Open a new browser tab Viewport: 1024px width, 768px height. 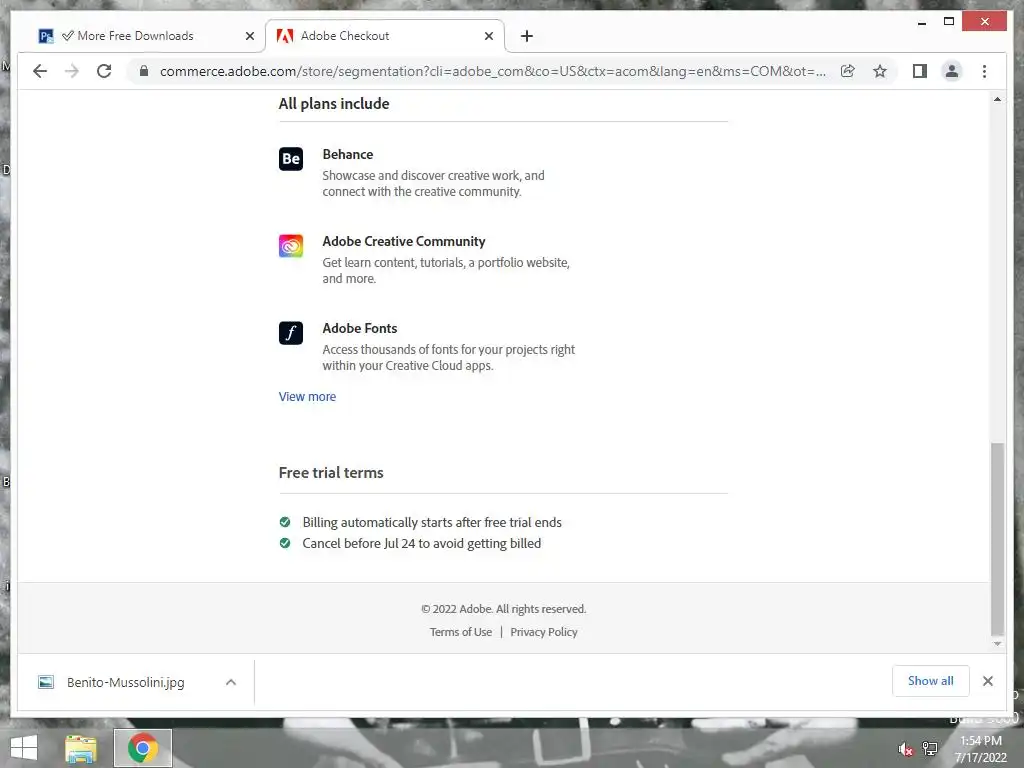(x=527, y=36)
